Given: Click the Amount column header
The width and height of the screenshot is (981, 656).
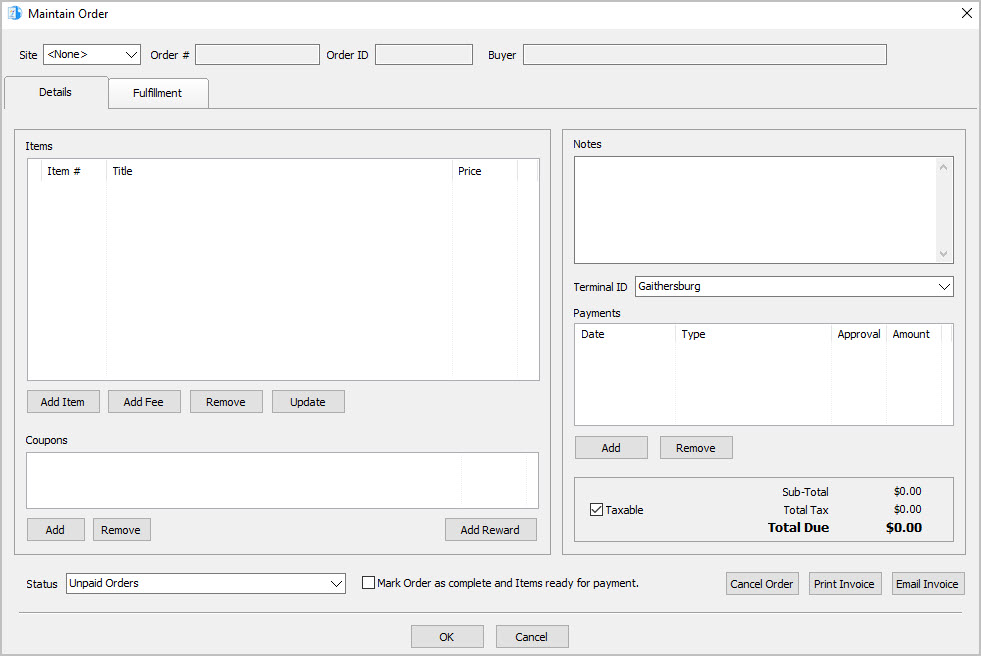Looking at the screenshot, I should coord(913,335).
